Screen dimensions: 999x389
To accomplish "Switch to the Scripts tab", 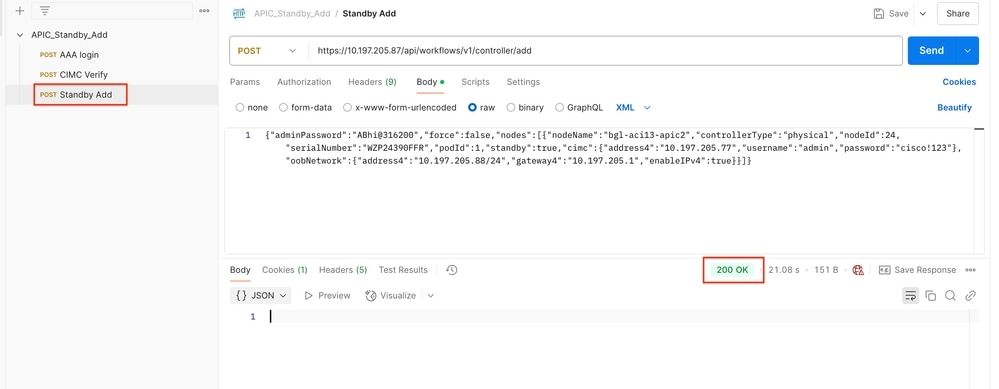I will click(475, 82).
